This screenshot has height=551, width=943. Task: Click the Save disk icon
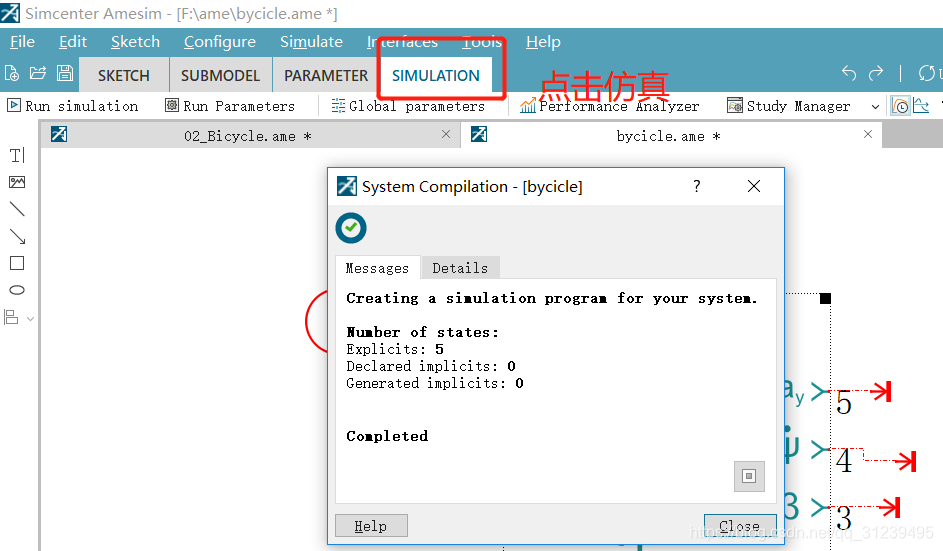(65, 73)
